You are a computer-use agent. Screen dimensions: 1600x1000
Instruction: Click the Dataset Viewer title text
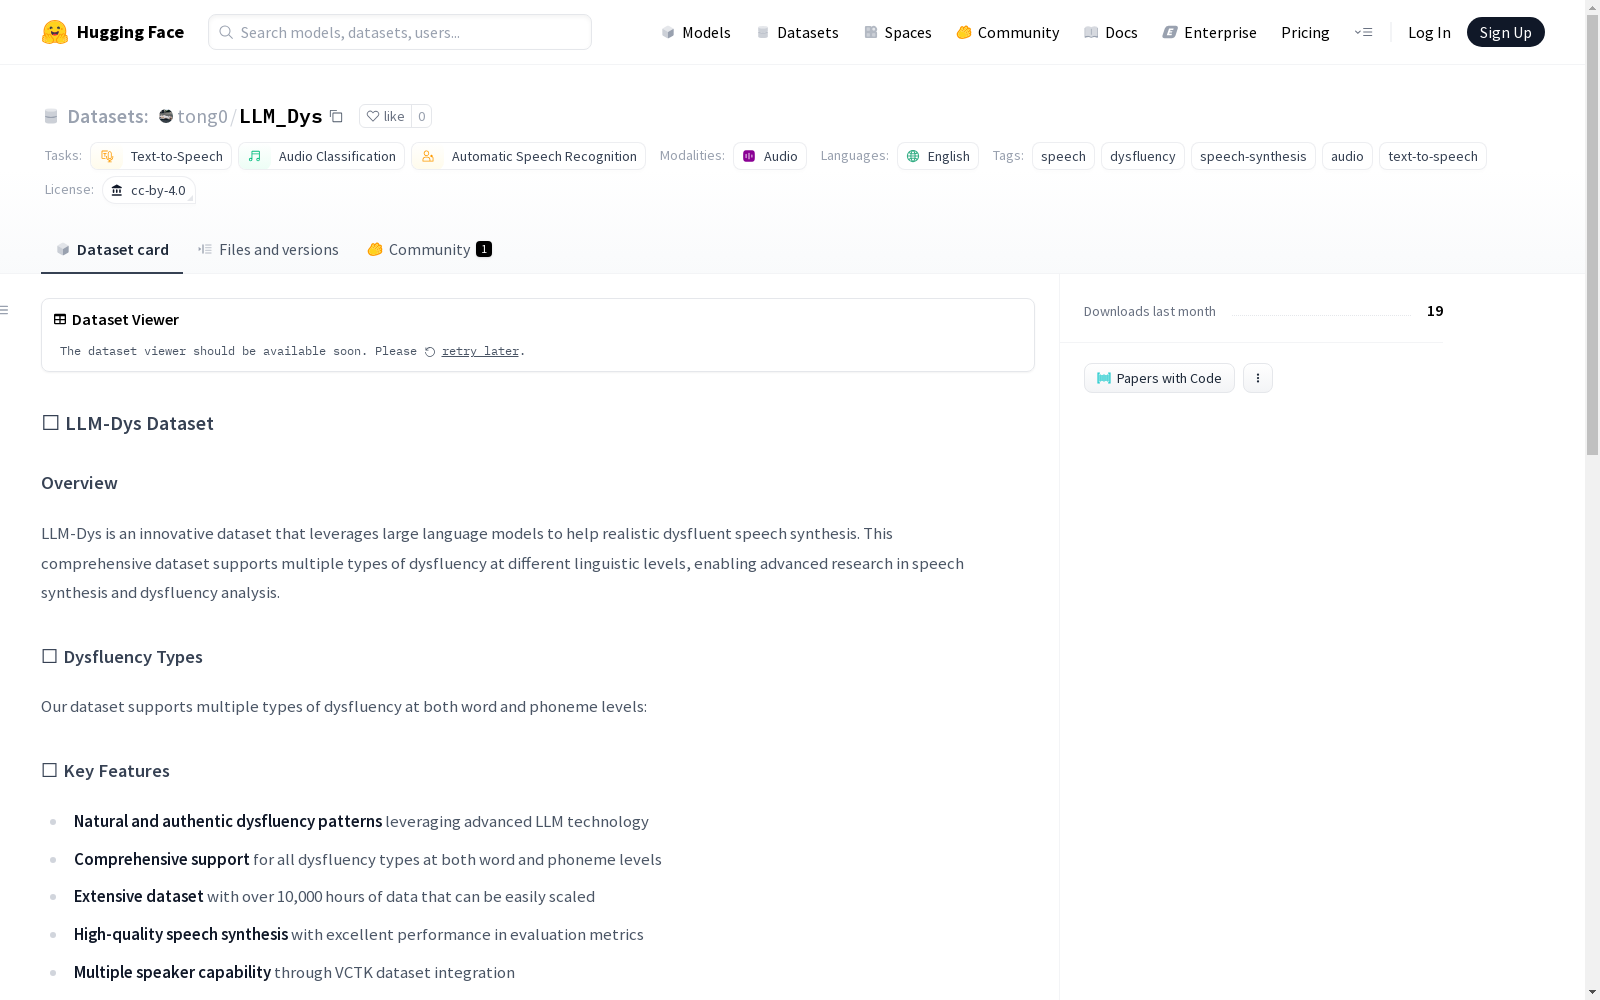point(125,320)
